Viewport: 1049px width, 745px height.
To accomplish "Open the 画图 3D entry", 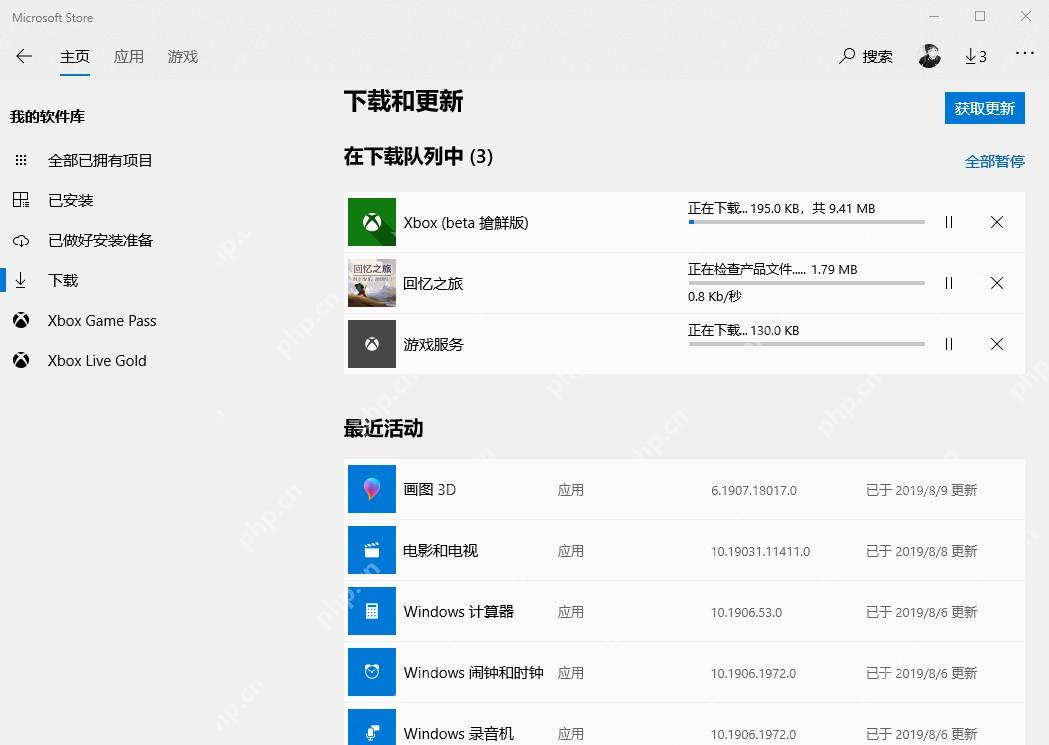I will pos(684,489).
